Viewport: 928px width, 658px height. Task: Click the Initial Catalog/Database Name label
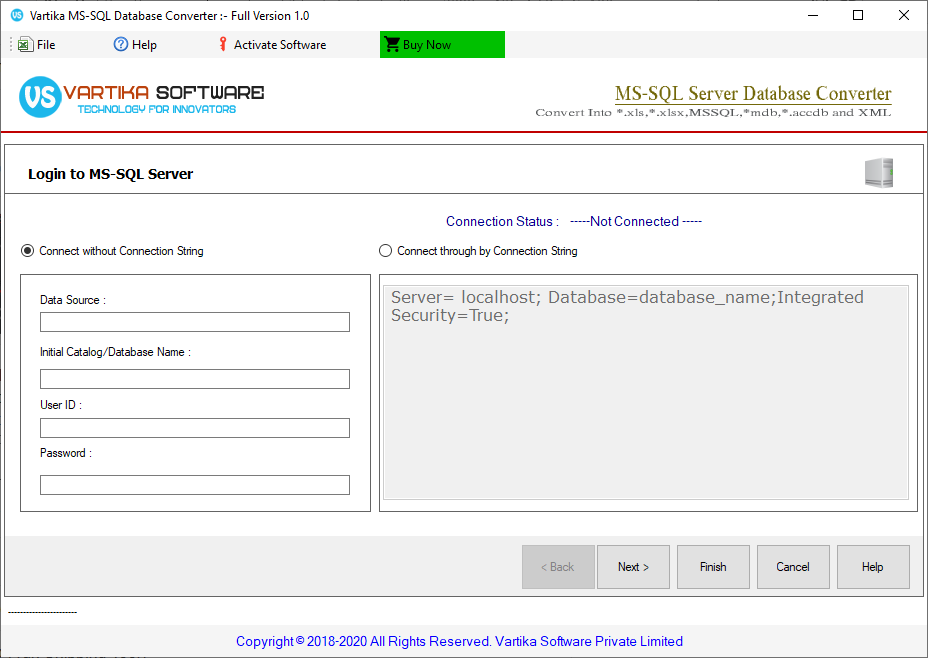click(x=115, y=352)
